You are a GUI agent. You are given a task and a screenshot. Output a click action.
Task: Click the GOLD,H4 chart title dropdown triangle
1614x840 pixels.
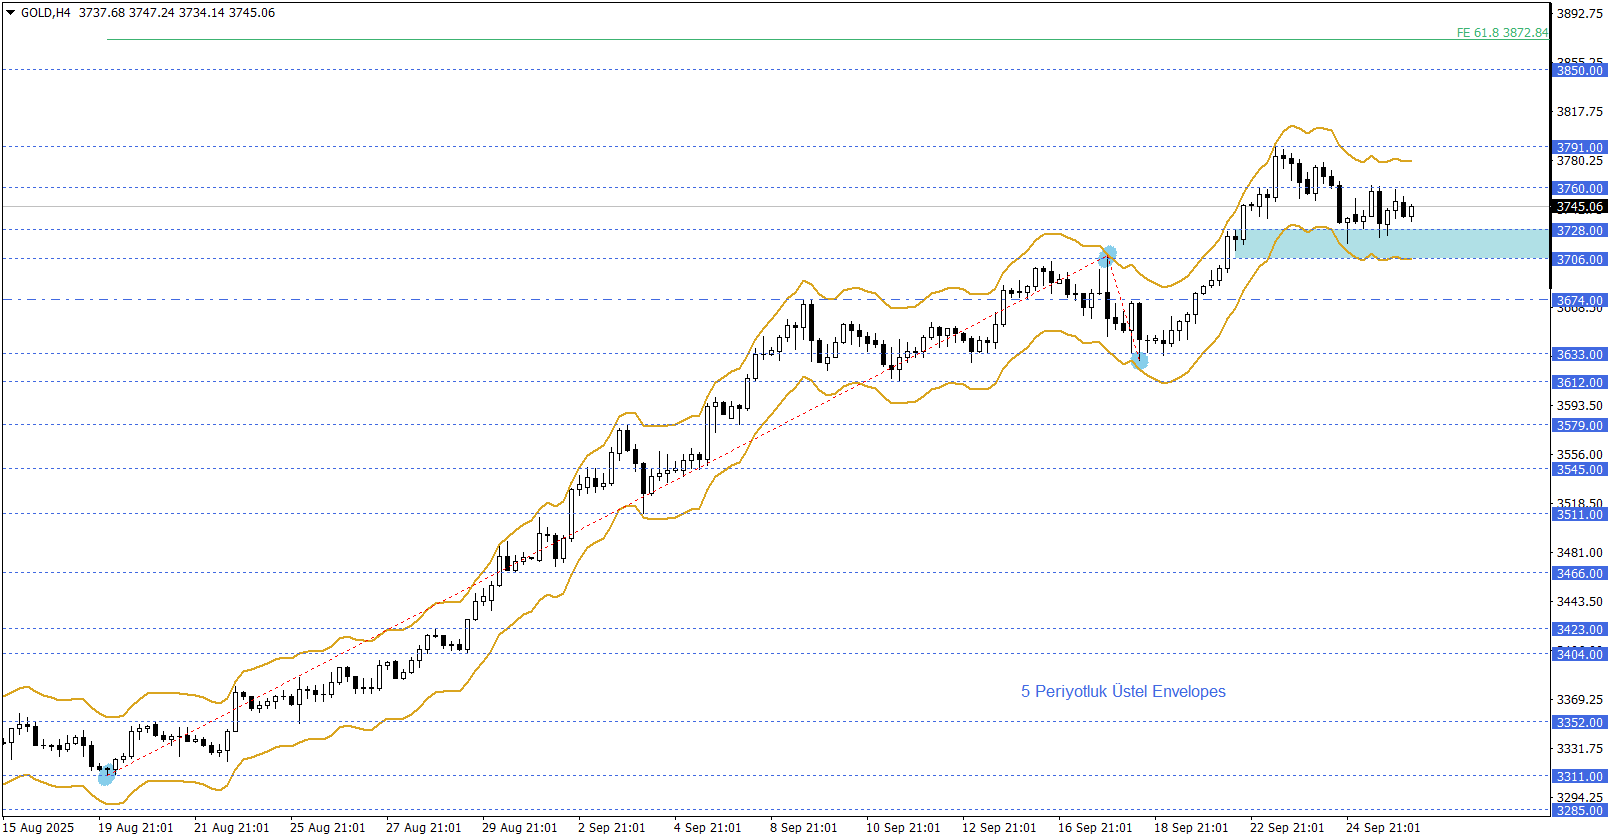(x=11, y=13)
